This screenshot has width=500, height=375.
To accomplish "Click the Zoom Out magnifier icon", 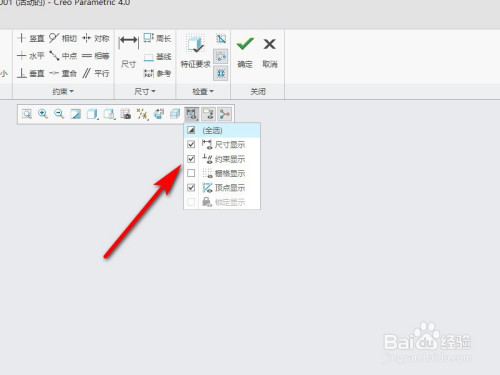I will (59, 114).
